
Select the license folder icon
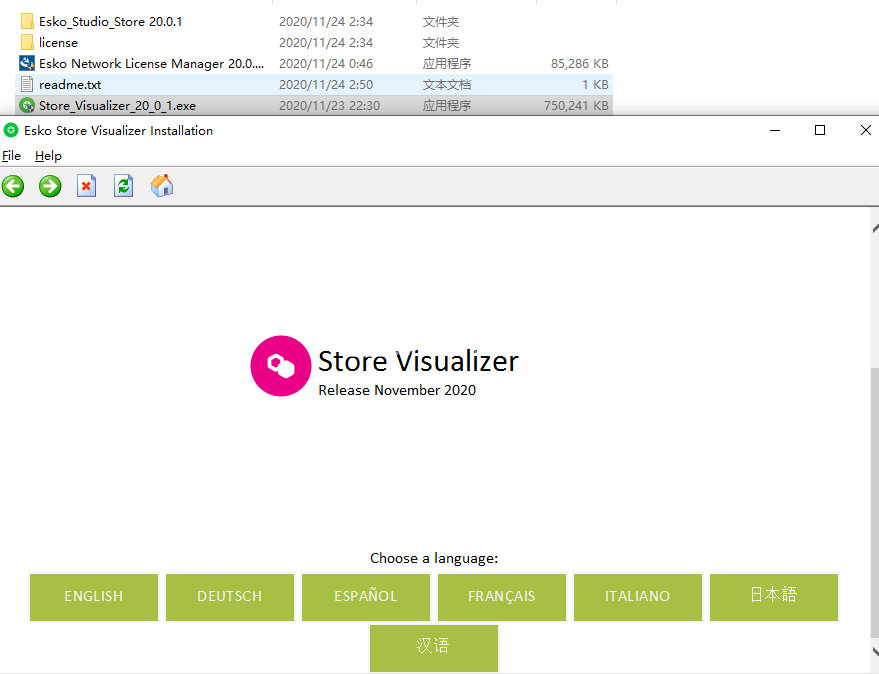pos(27,43)
